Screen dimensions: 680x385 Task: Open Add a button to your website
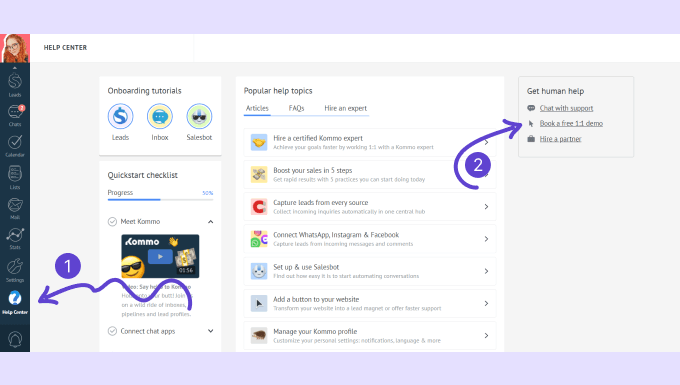pyautogui.click(x=370, y=303)
